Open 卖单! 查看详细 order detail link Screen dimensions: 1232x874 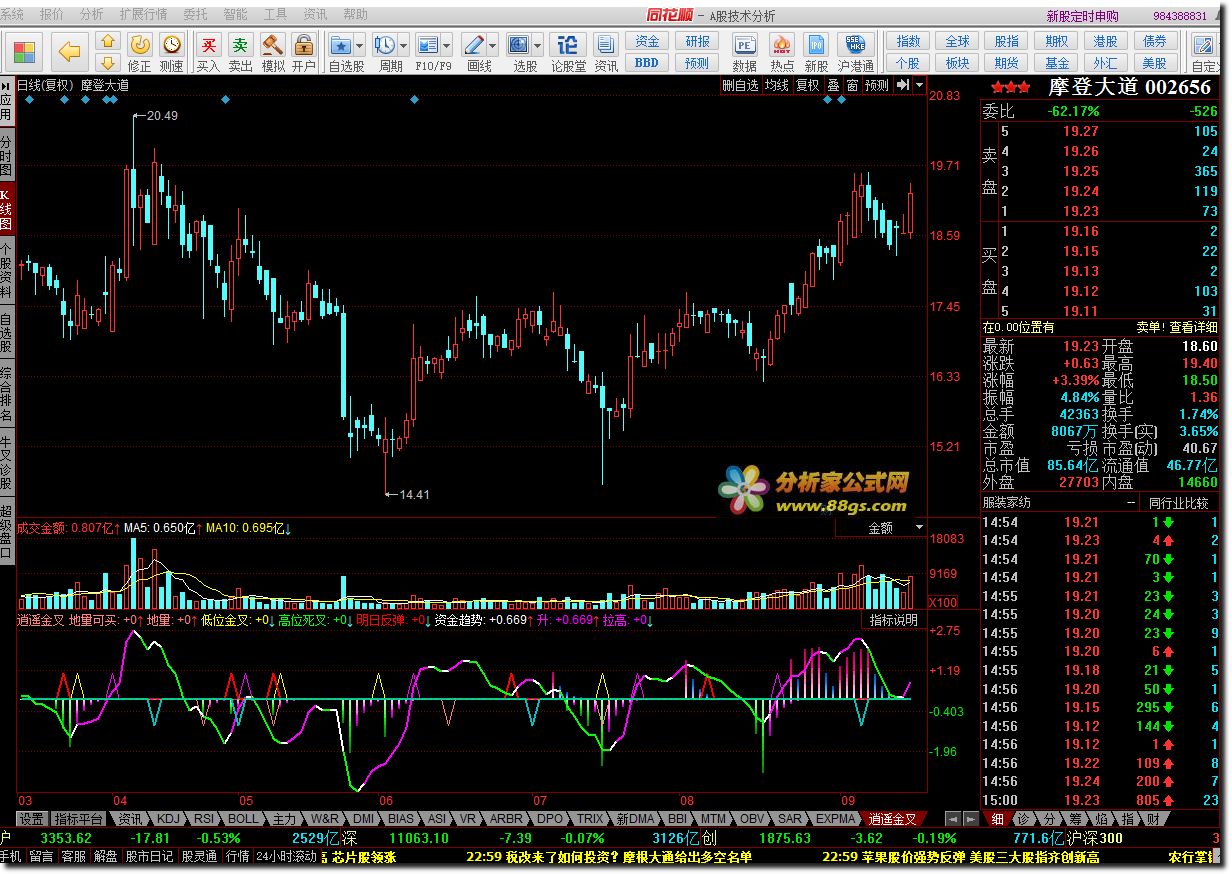[1177, 327]
